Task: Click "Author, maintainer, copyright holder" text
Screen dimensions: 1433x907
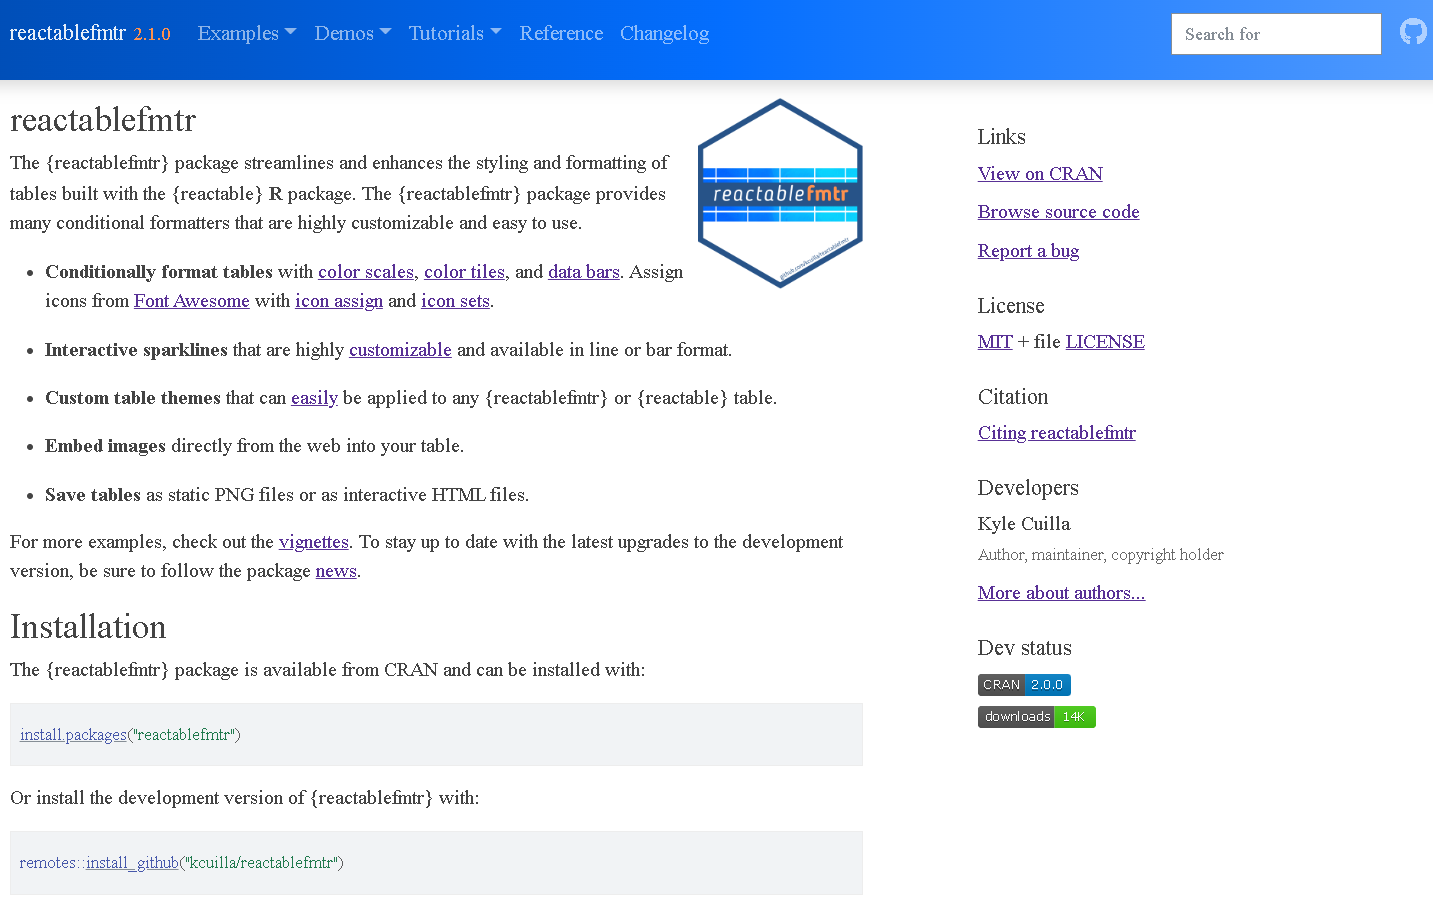Action: (x=1101, y=555)
